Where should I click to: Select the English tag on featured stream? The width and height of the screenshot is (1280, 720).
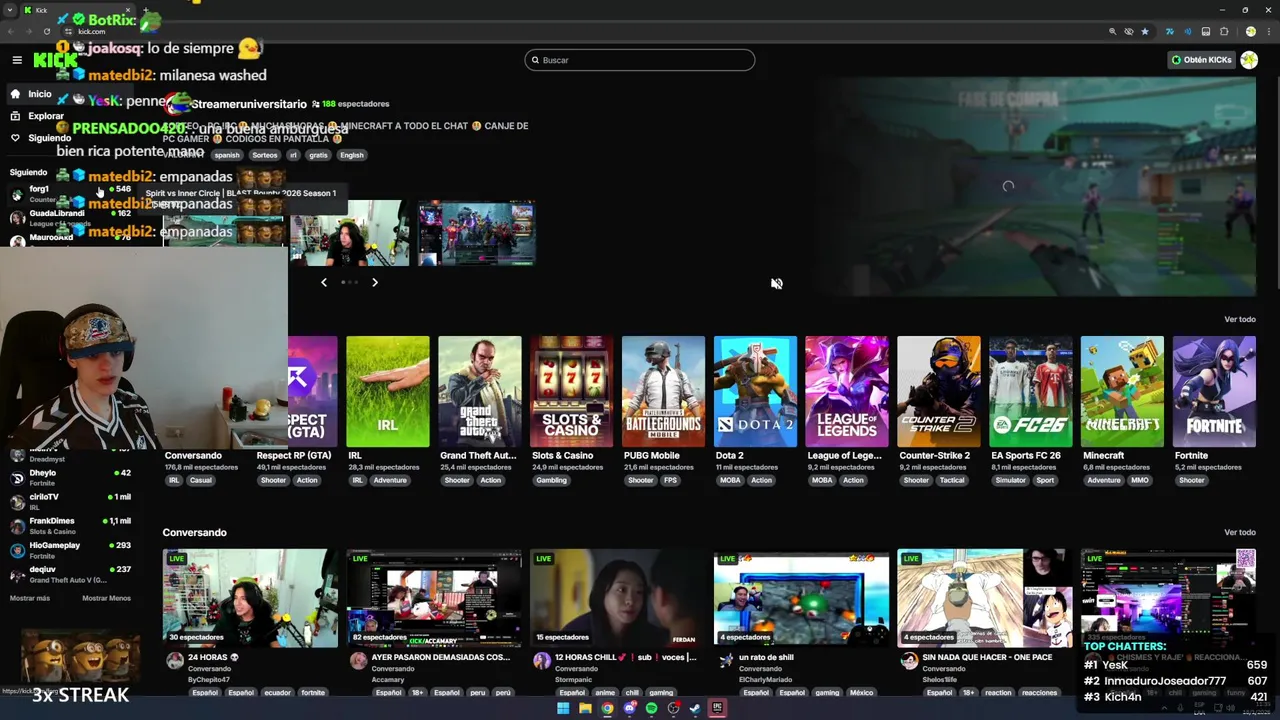pos(352,155)
